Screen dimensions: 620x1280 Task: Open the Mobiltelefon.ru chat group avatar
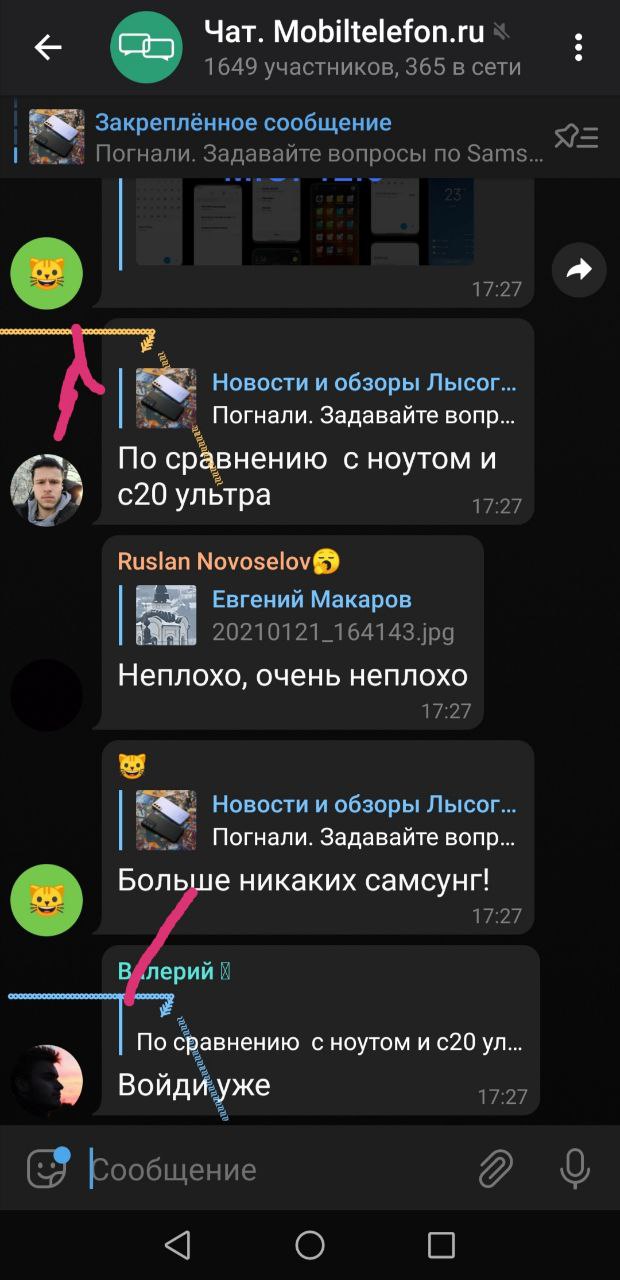(147, 47)
